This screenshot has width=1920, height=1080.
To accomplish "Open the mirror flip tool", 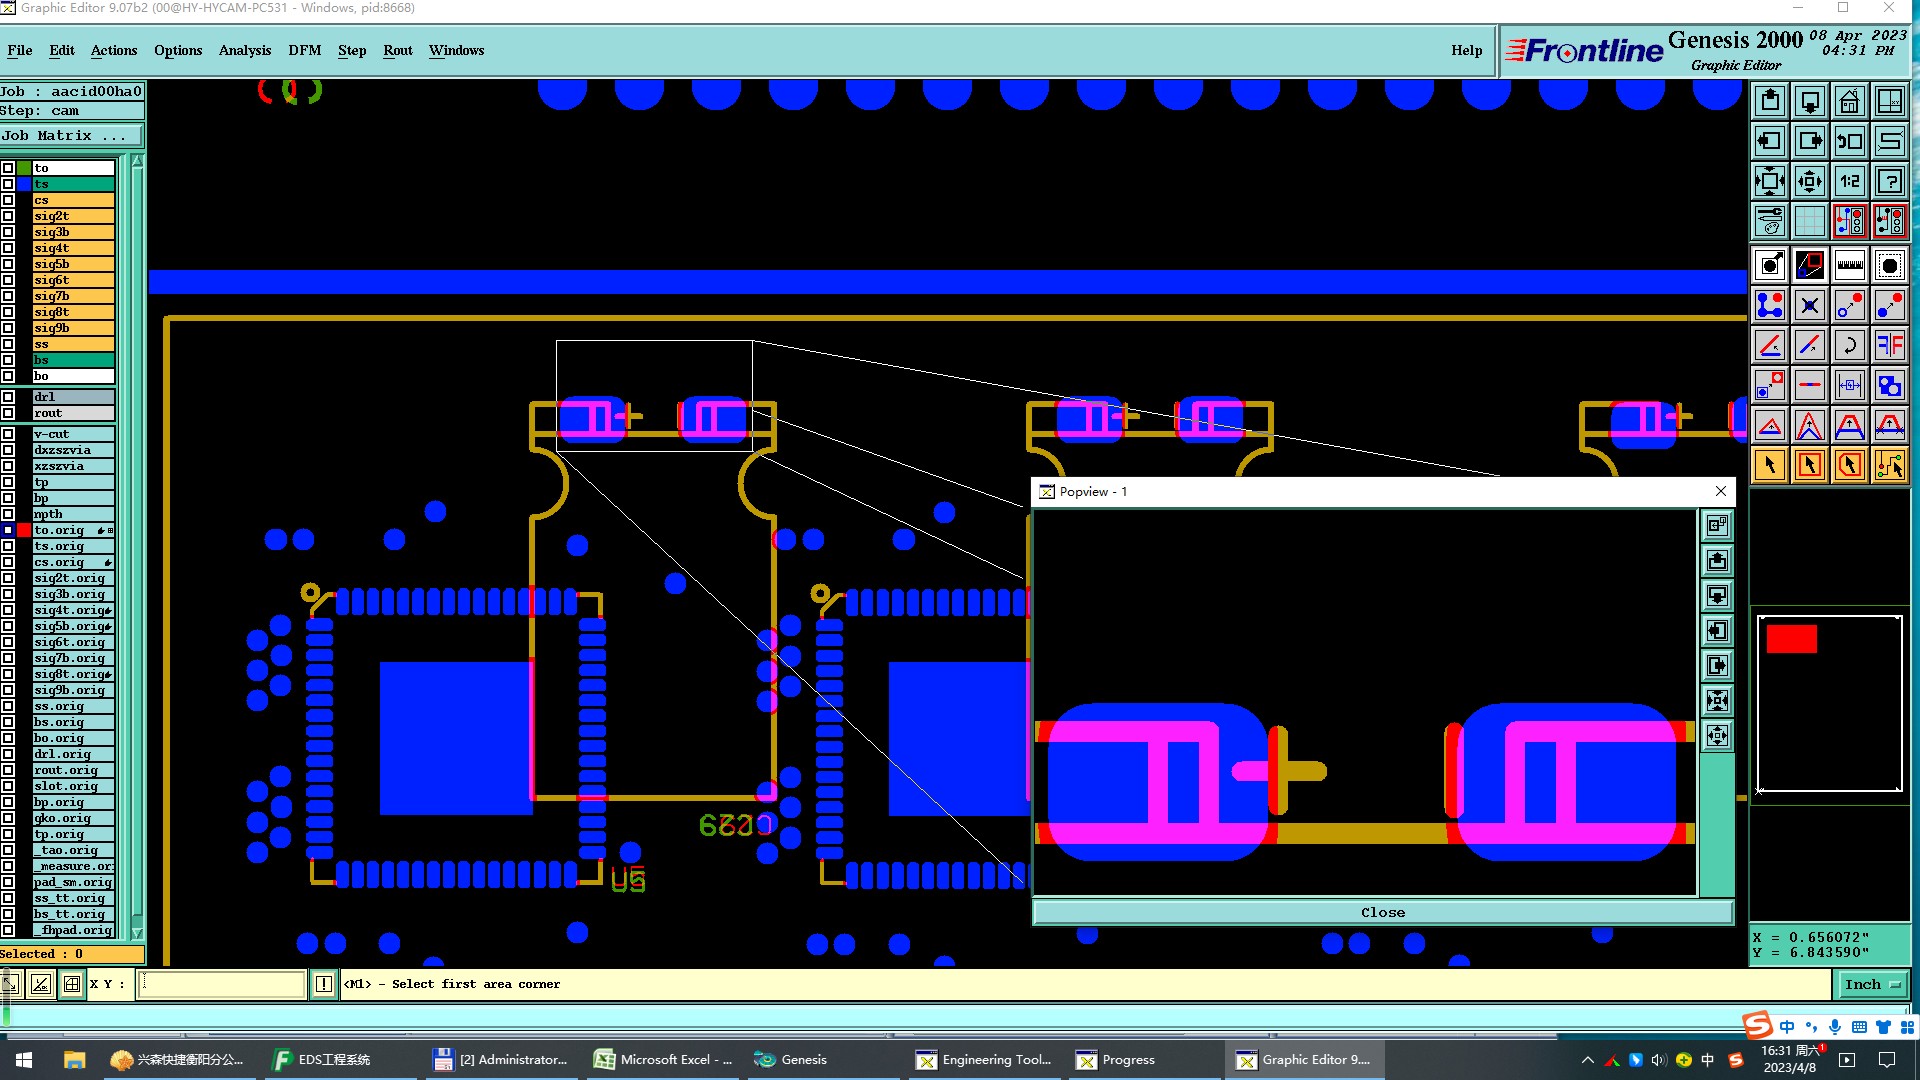I will coord(1889,345).
